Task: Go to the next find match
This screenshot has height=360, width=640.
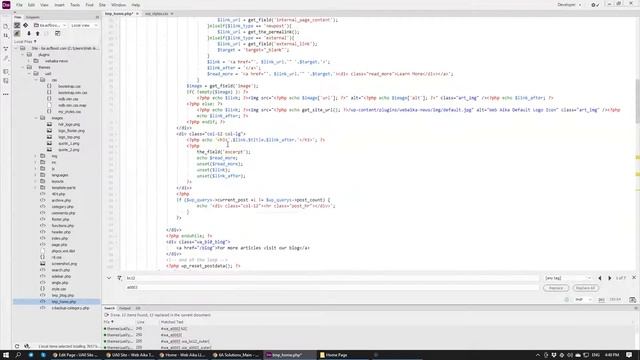Action: (610, 278)
